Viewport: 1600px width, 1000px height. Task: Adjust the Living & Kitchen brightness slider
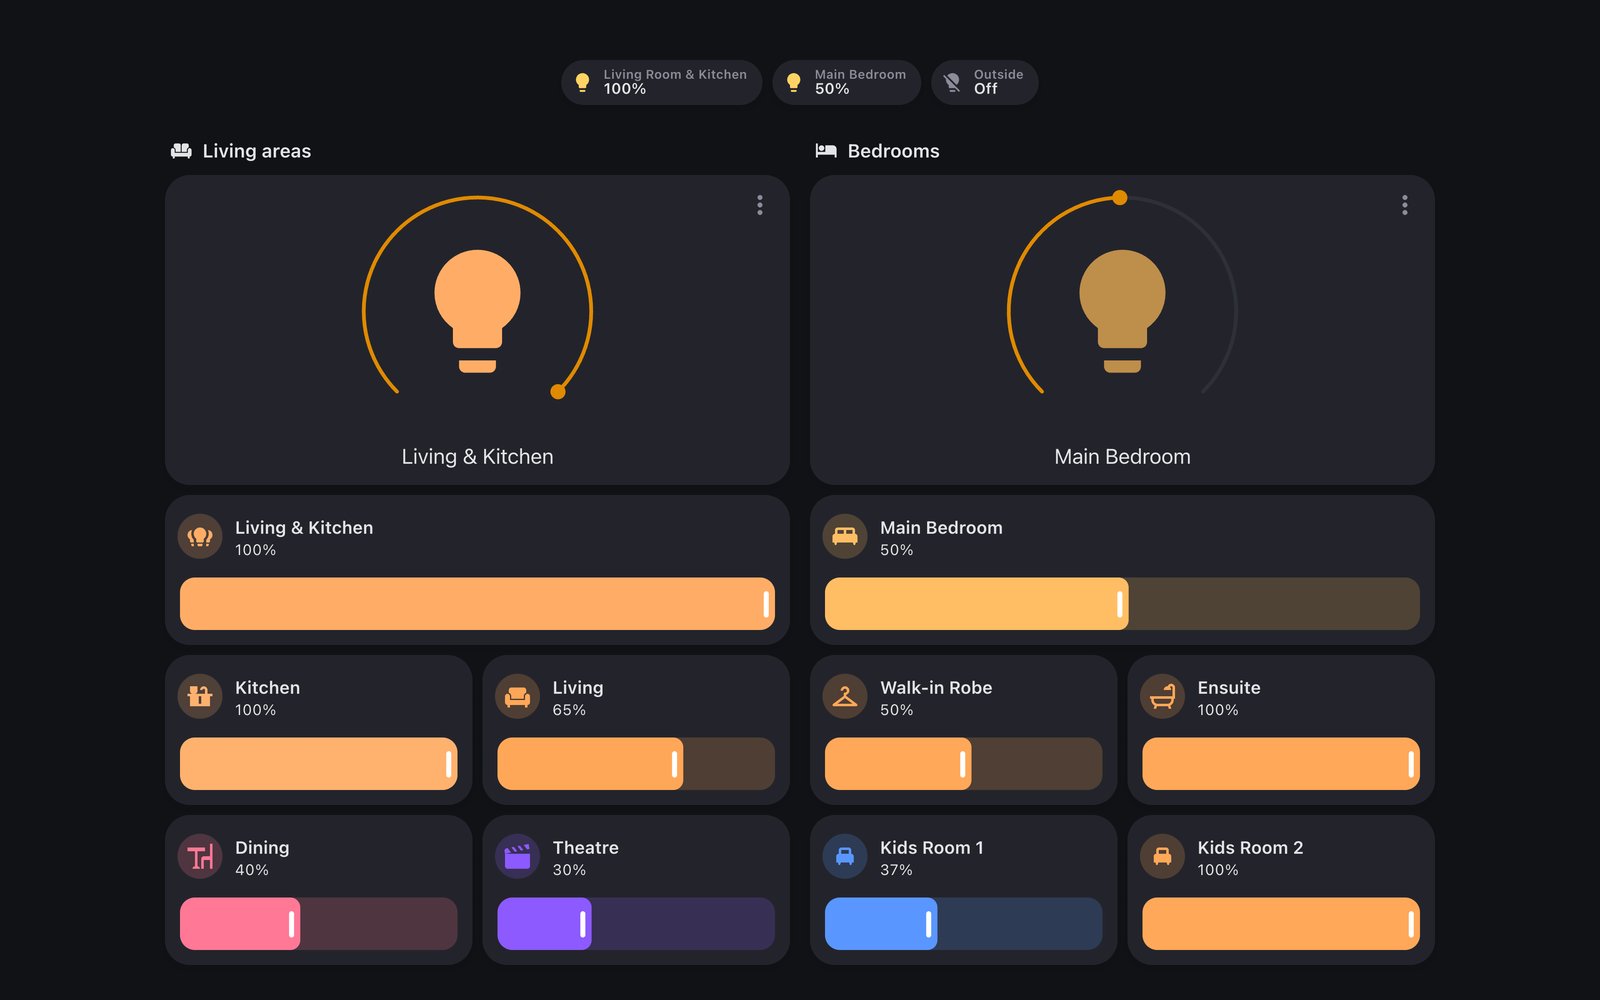point(477,604)
